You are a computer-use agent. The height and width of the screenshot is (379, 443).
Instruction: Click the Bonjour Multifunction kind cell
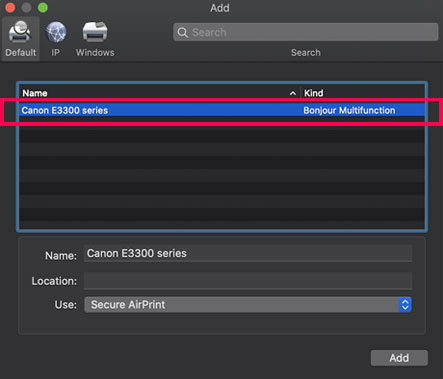[x=349, y=110]
